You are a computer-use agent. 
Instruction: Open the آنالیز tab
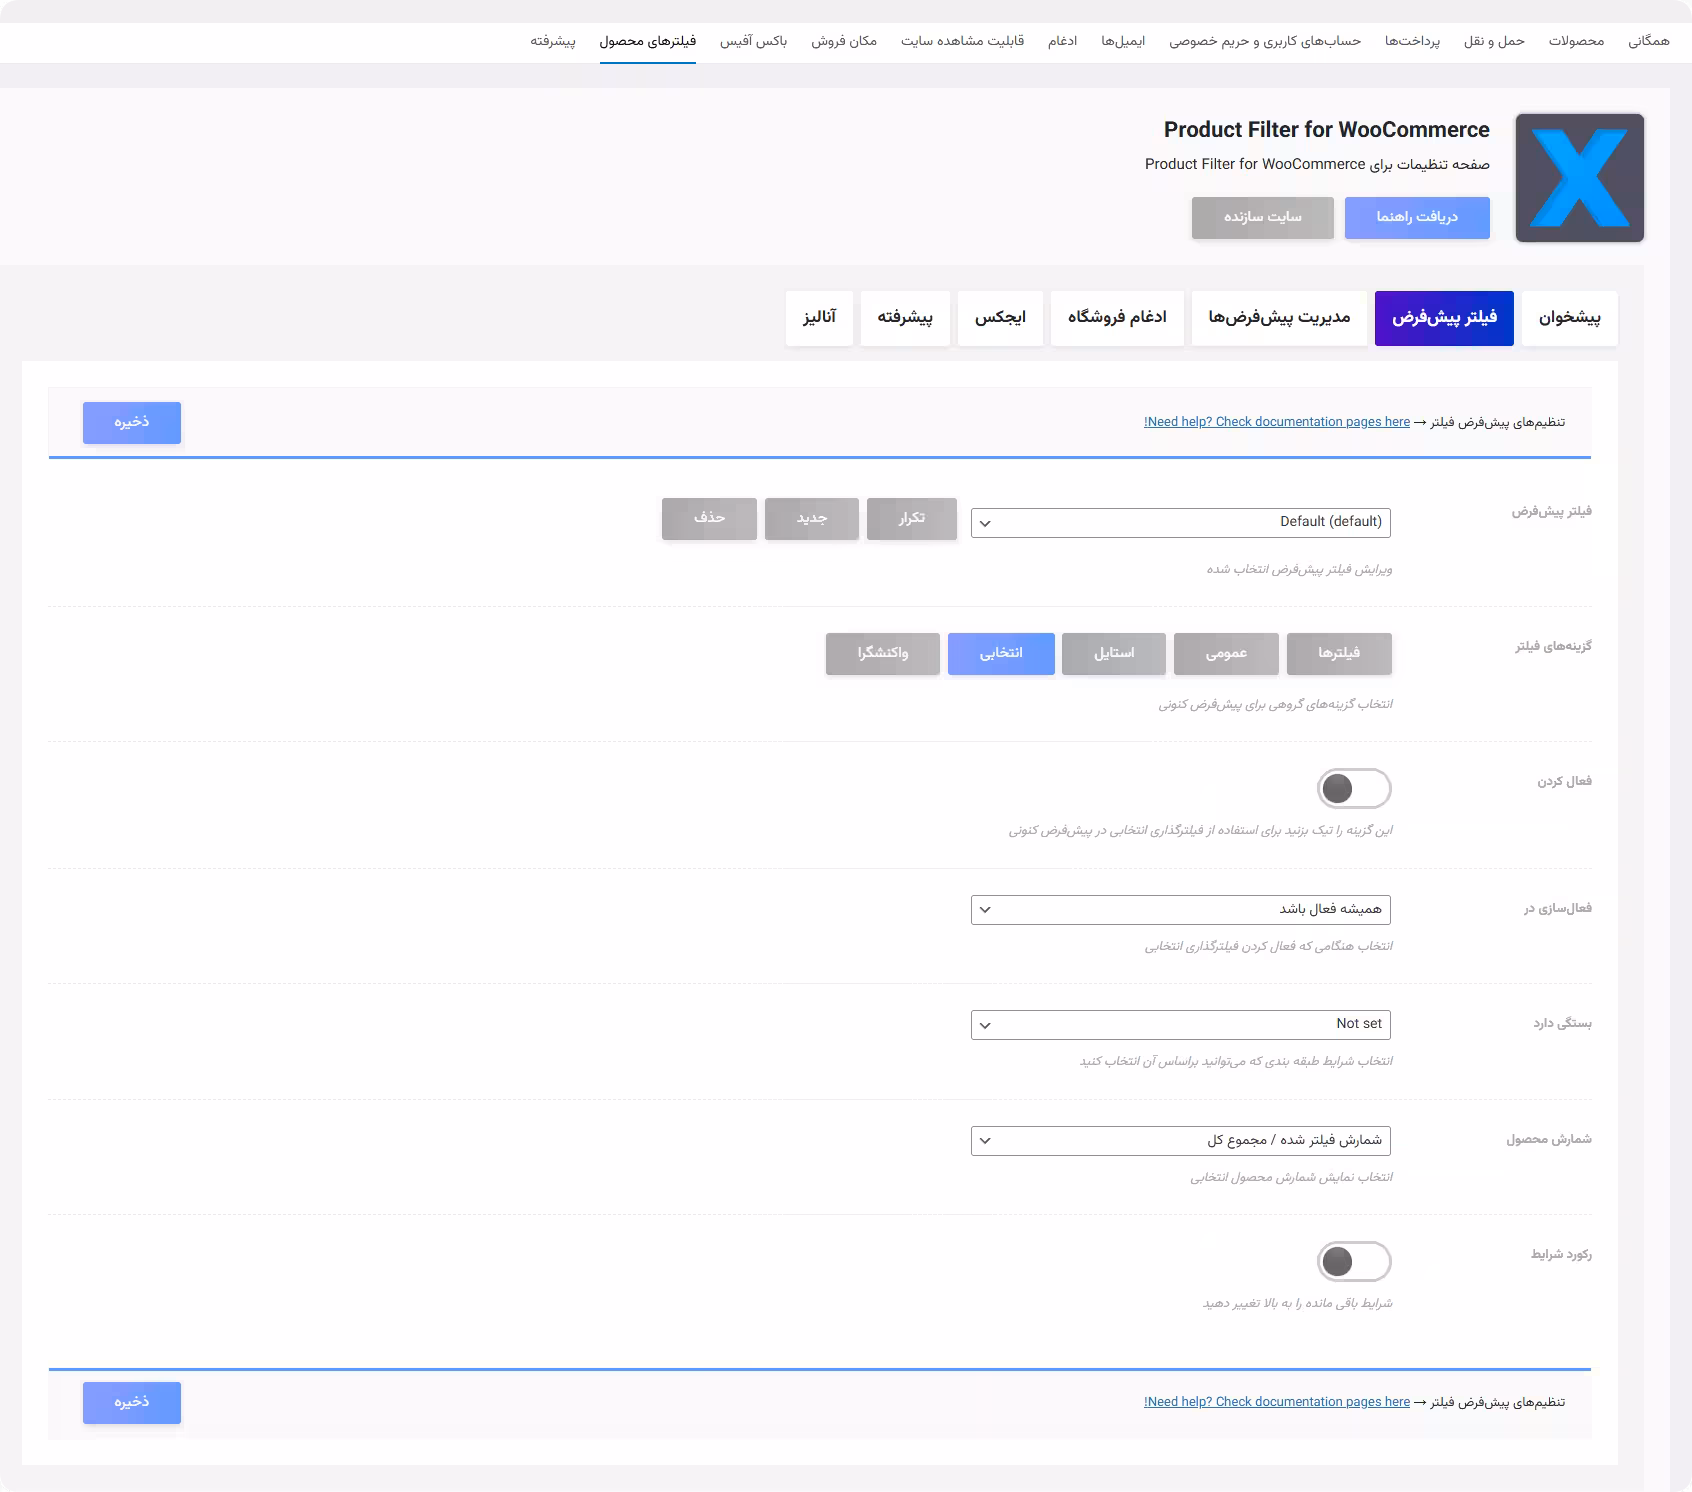(x=819, y=318)
